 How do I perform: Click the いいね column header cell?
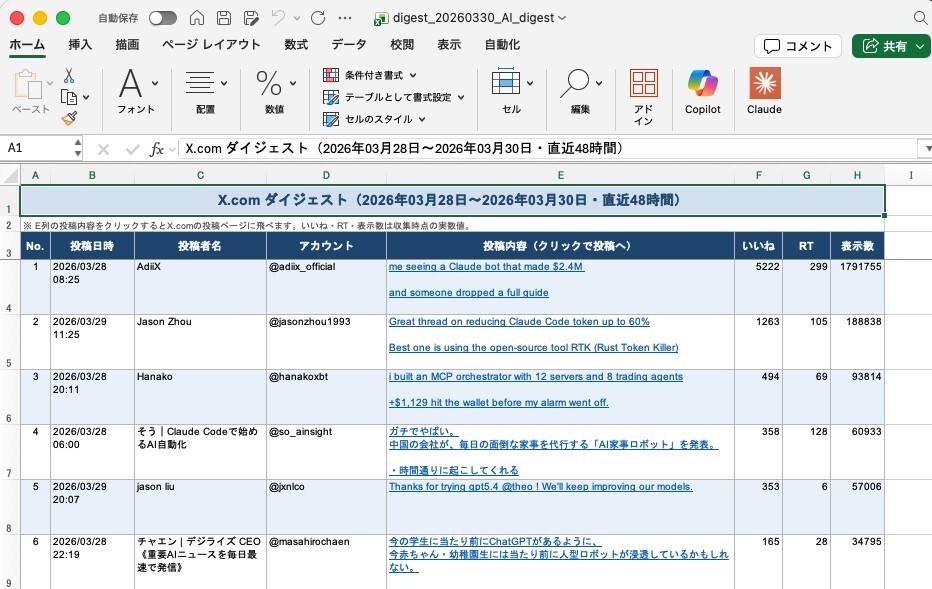click(x=758, y=246)
